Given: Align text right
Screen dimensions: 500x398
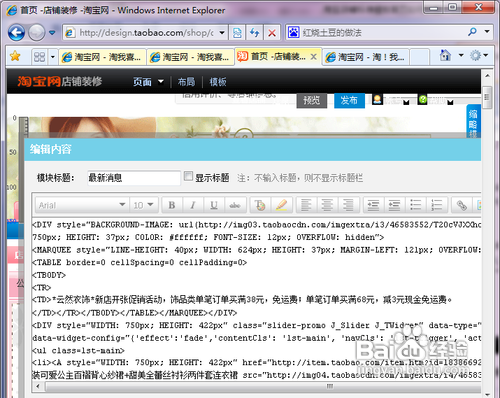Looking at the screenshot, I should [348, 205].
